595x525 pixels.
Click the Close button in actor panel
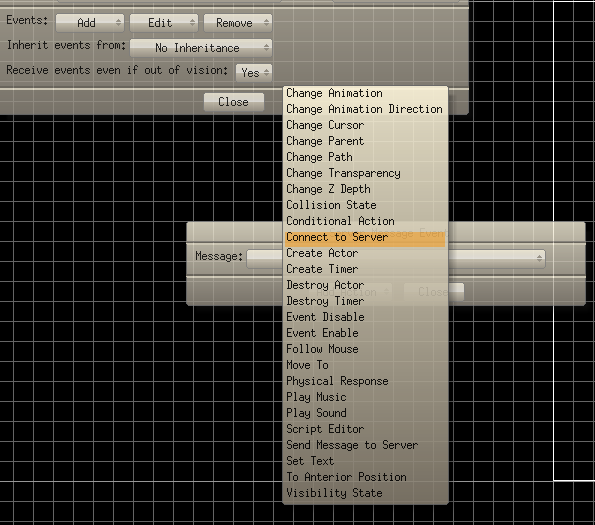click(233, 102)
